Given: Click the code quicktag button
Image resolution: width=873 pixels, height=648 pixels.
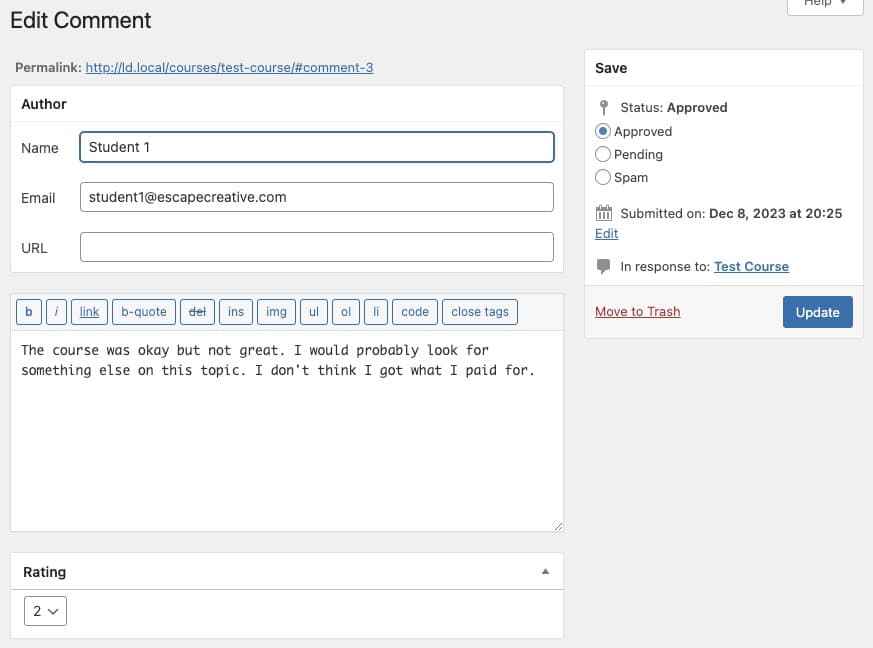Looking at the screenshot, I should click(x=415, y=312).
